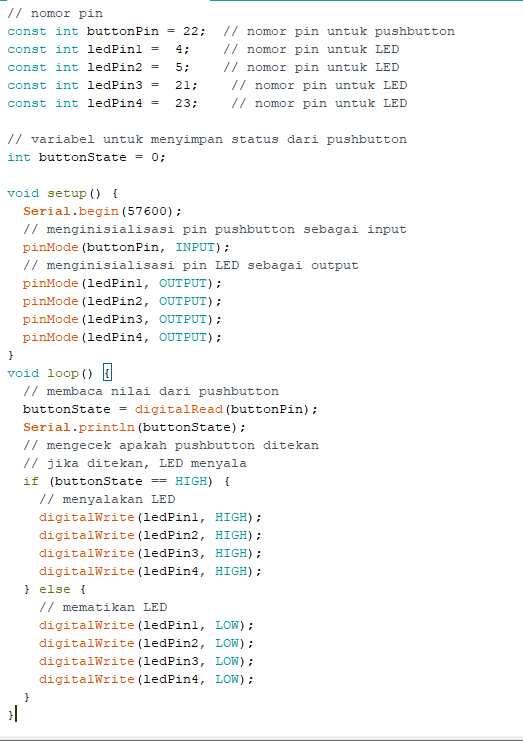
Task: Place cursor on buttonPin = 22 declaration
Action: coord(106,31)
